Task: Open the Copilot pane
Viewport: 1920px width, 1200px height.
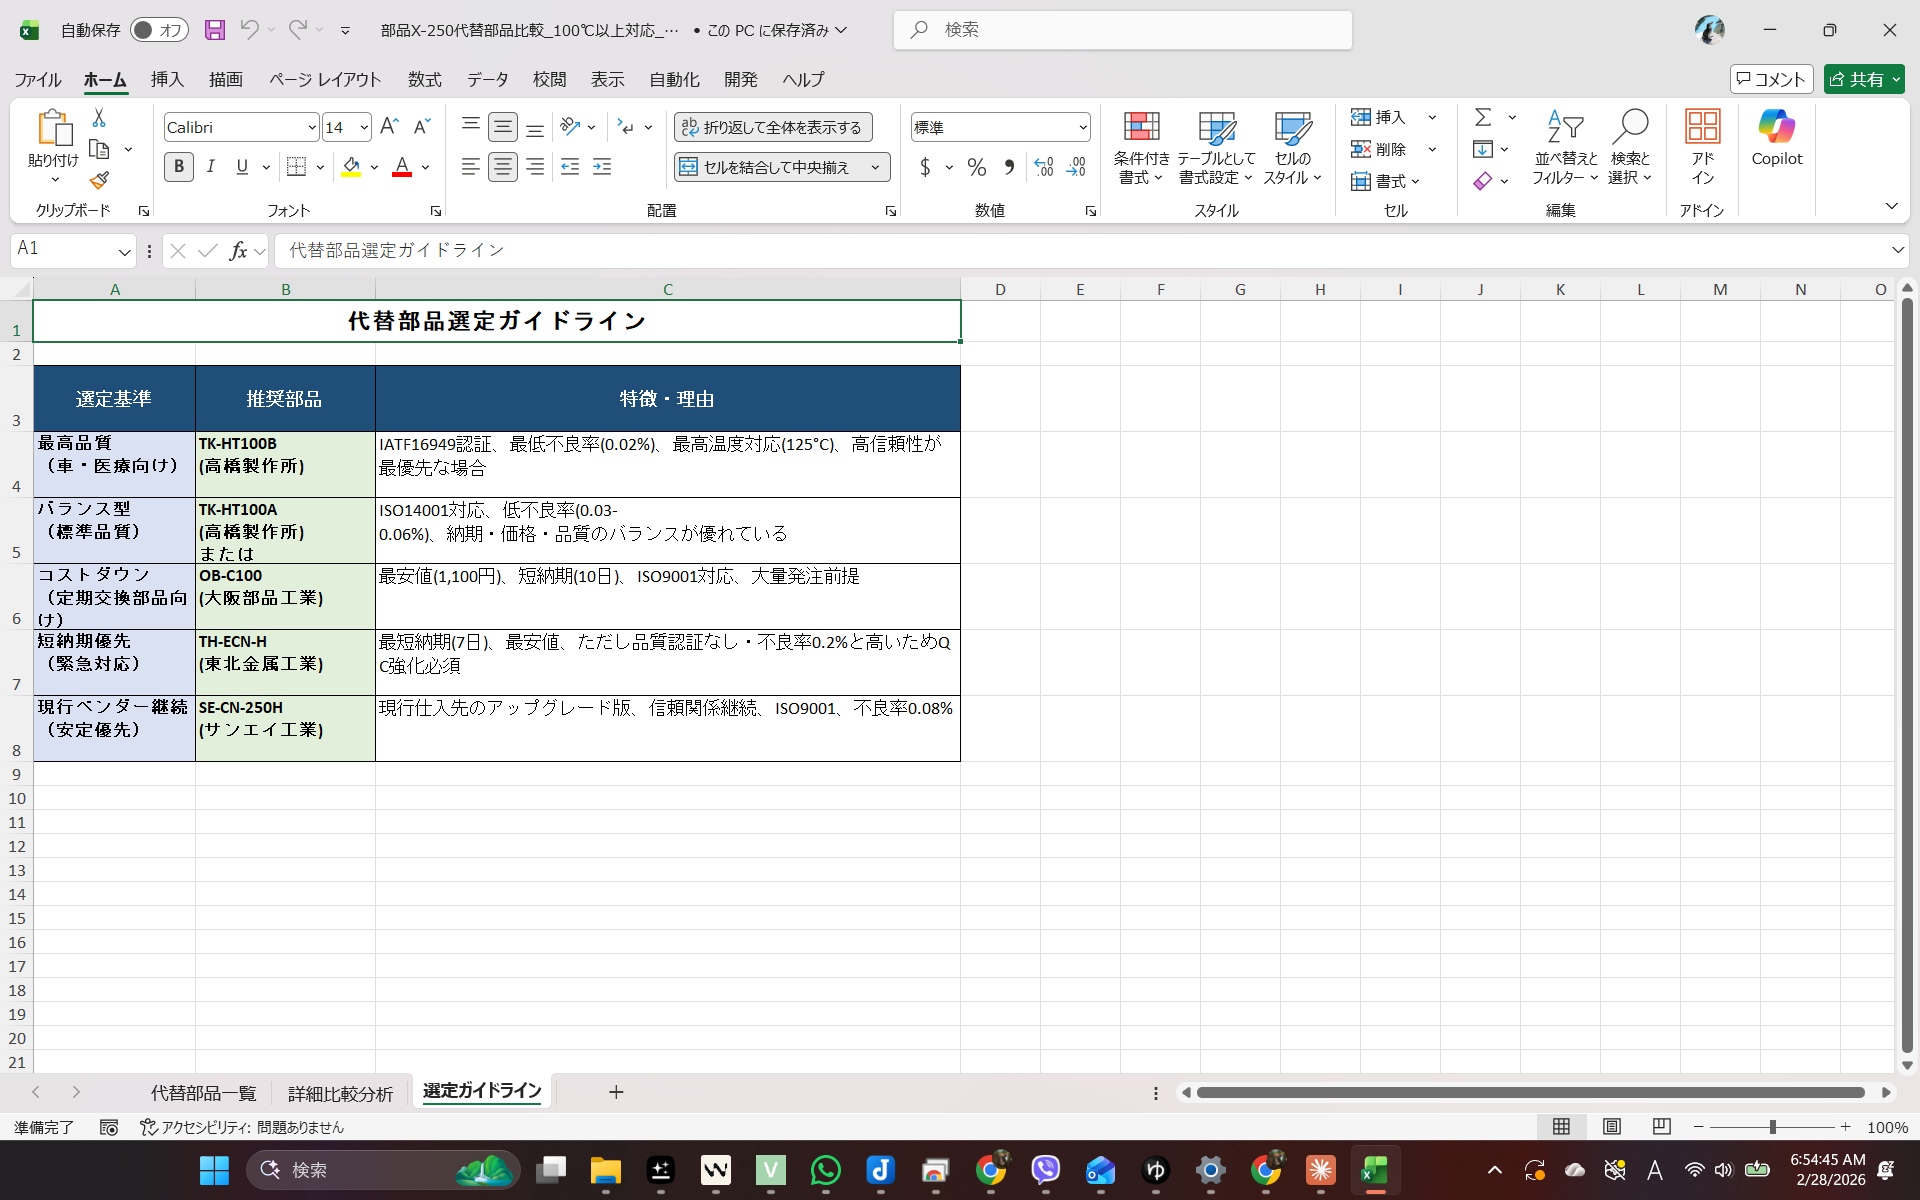Action: click(x=1776, y=138)
